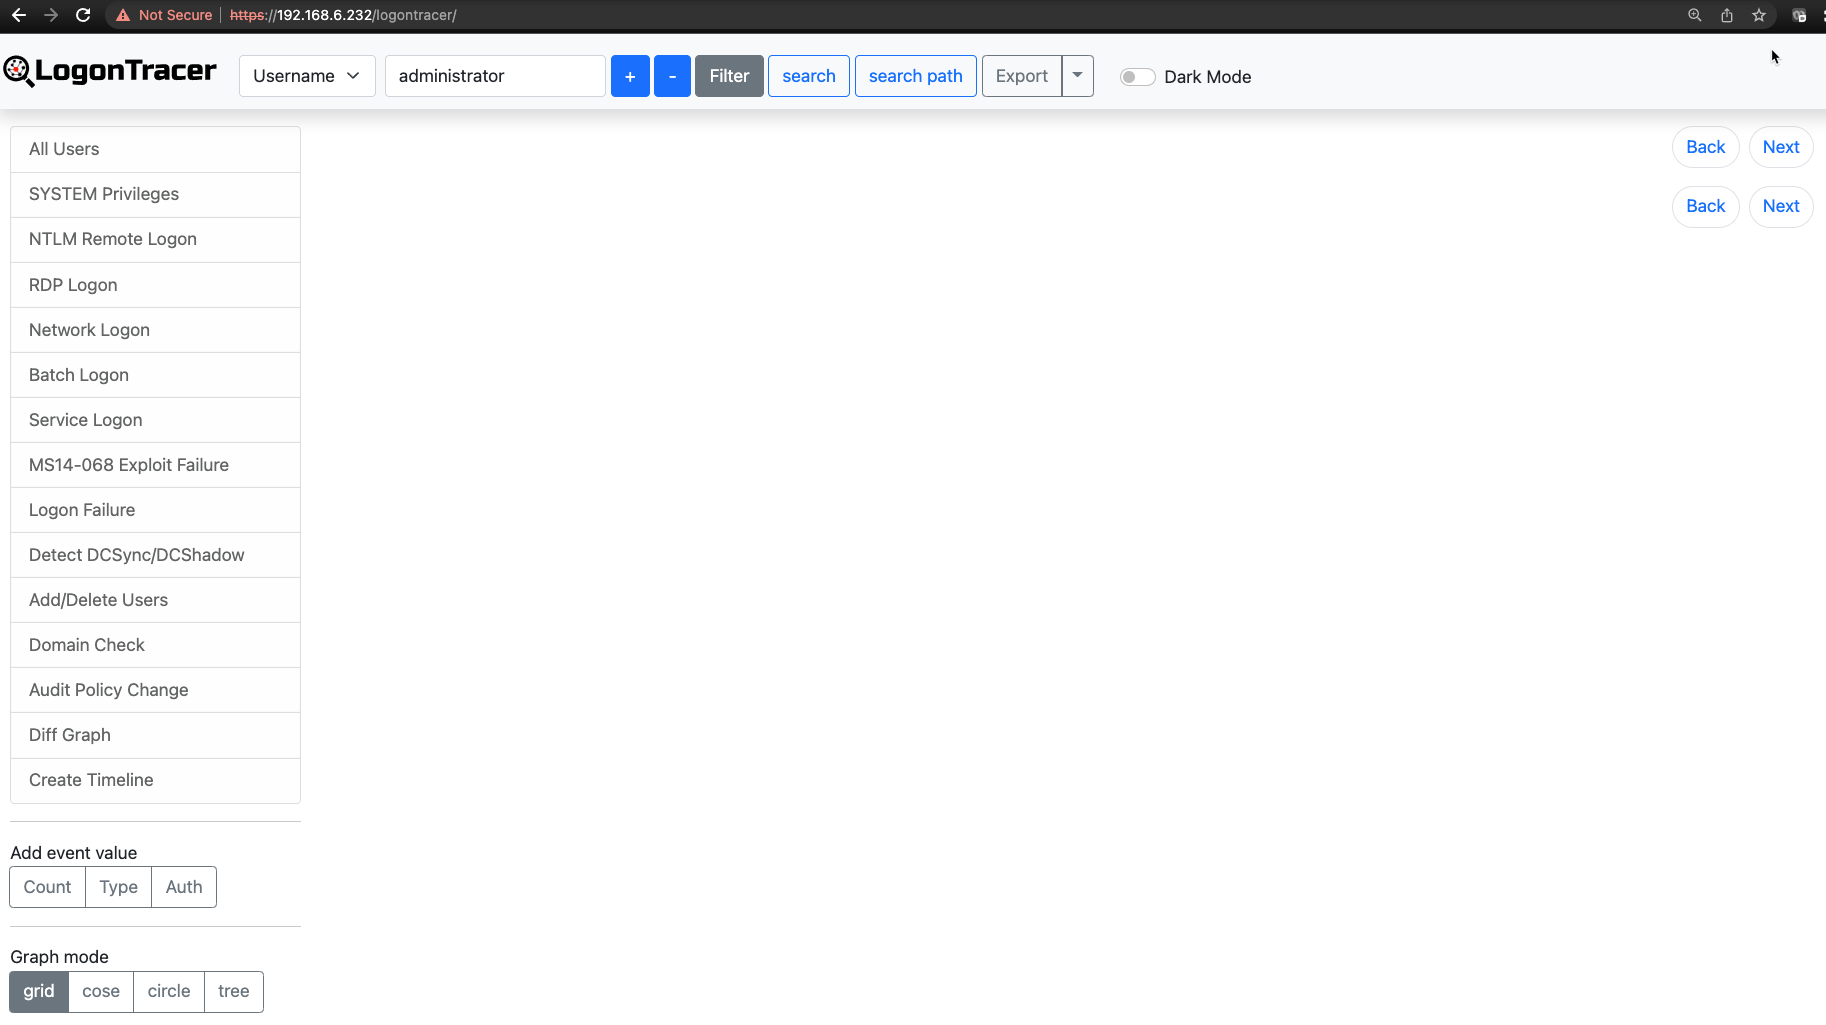1826x1025 pixels.
Task: Select Domain Check item
Action: [155, 645]
